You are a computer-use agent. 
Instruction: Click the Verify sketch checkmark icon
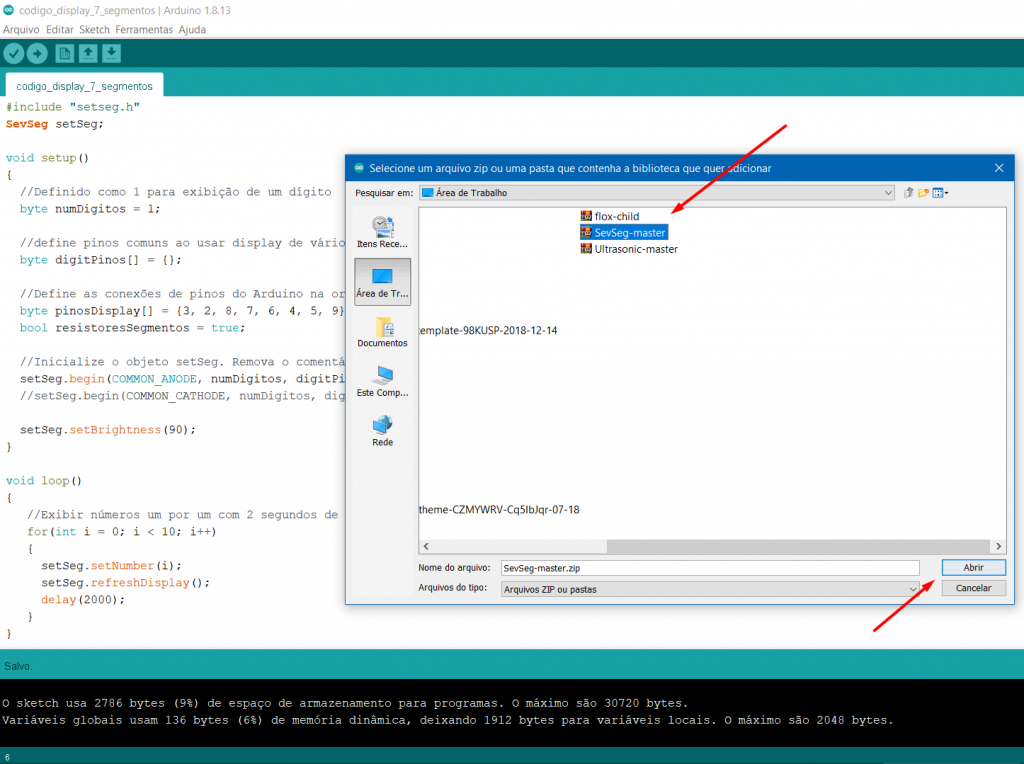13,53
